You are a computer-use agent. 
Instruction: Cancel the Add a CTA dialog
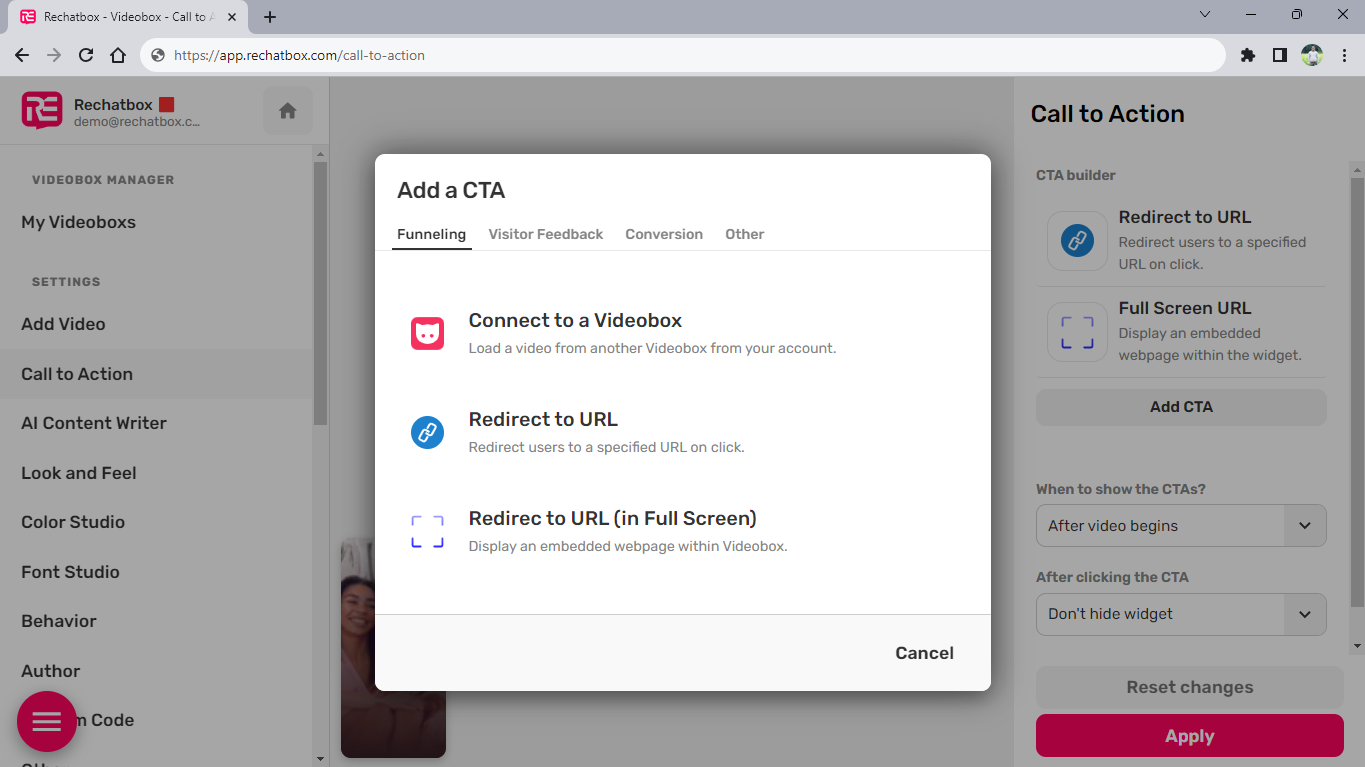pyautogui.click(x=924, y=653)
